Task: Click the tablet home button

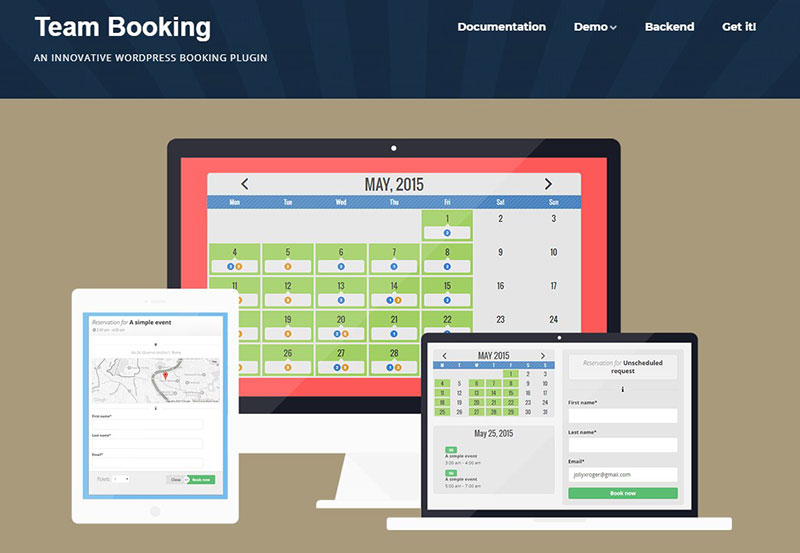Action: point(156,511)
